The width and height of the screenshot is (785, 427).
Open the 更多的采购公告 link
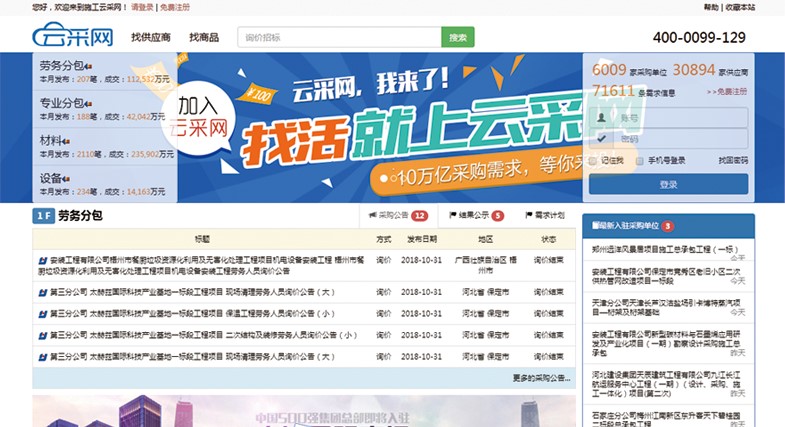(541, 379)
